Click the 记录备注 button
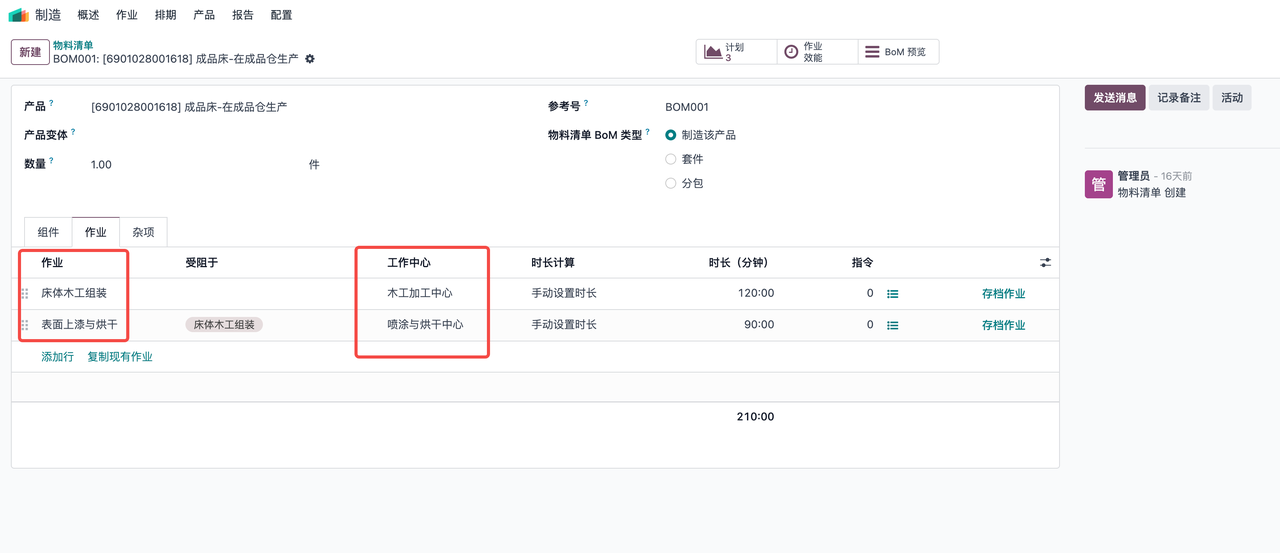The width and height of the screenshot is (1280, 553). [1179, 97]
